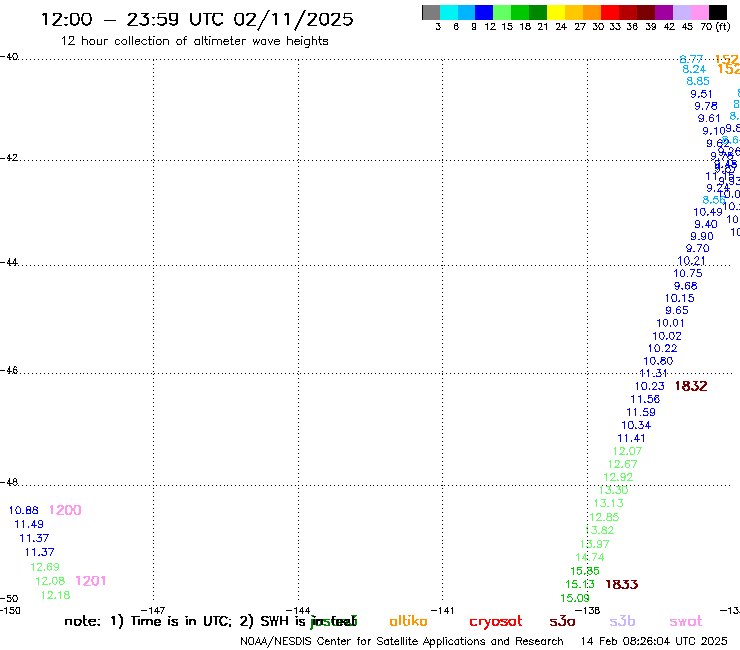
Task: Click the wave height value 12.07
Action: point(628,451)
